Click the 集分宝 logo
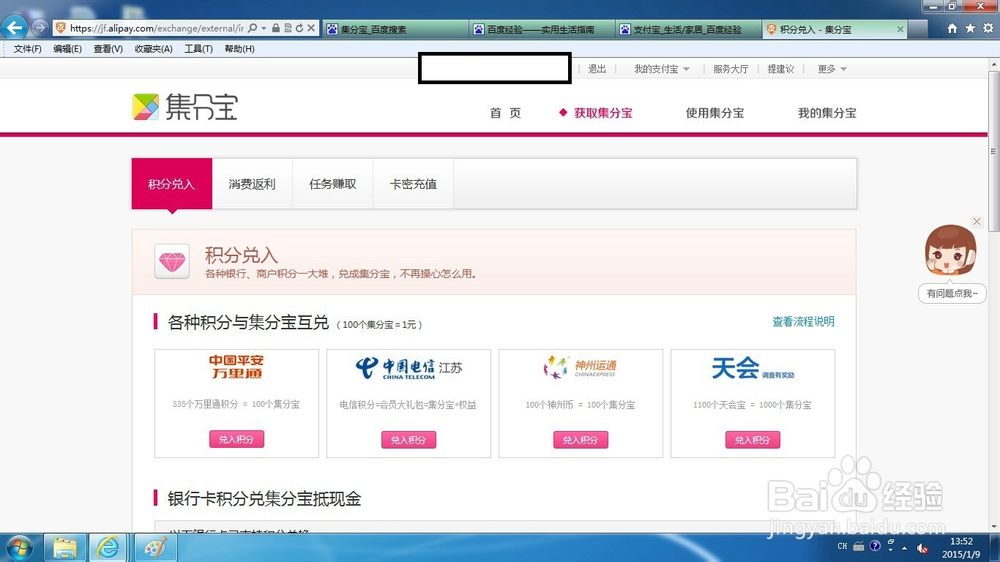The width and height of the screenshot is (1000, 562). 185,107
